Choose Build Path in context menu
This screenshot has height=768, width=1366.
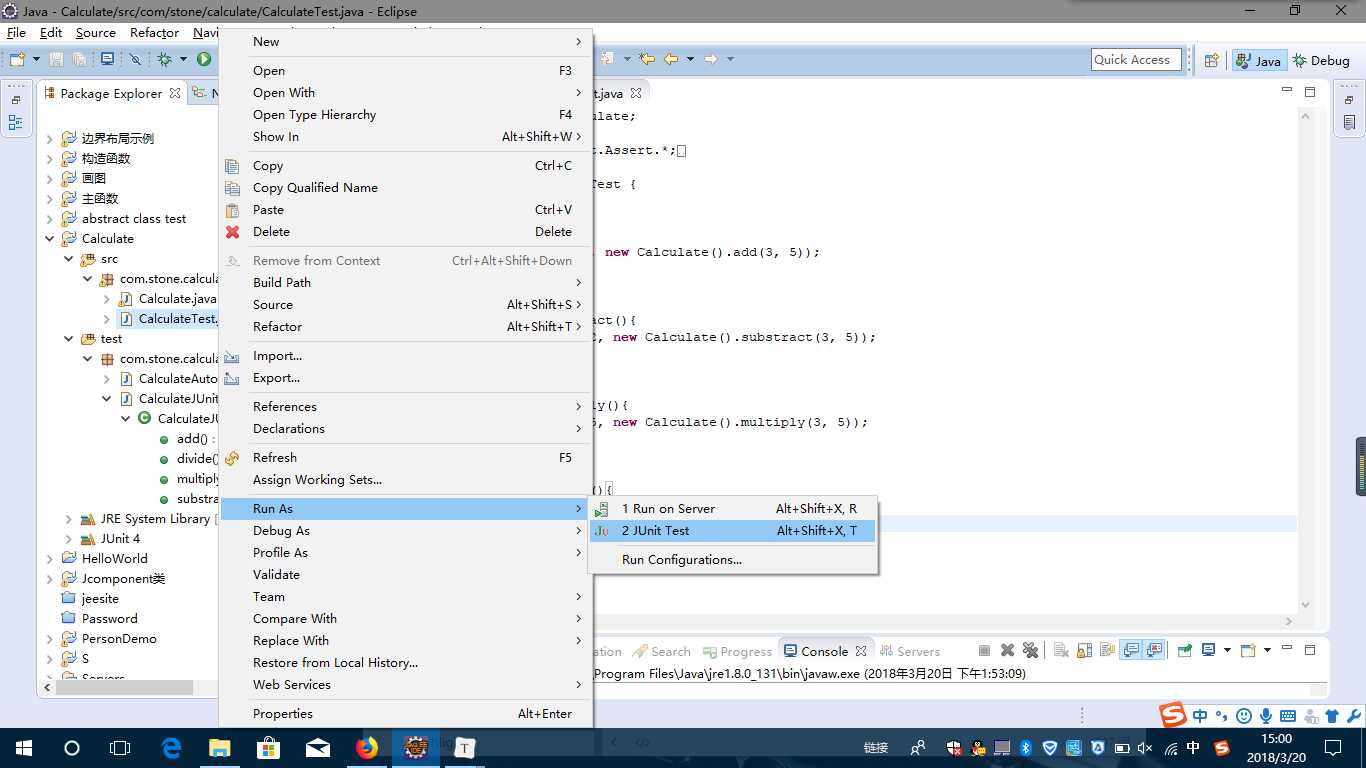coord(406,283)
